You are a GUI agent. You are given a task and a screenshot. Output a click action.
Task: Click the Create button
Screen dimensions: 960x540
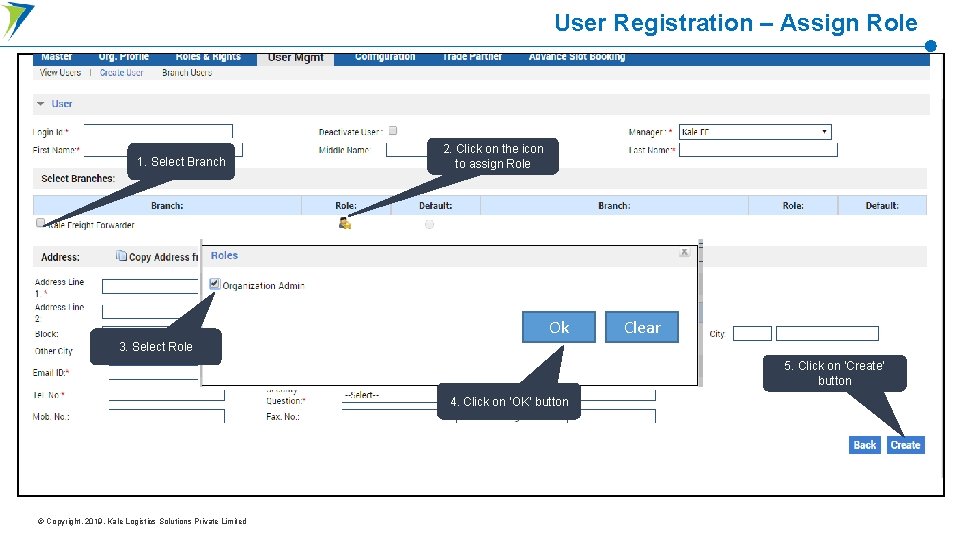pos(906,445)
